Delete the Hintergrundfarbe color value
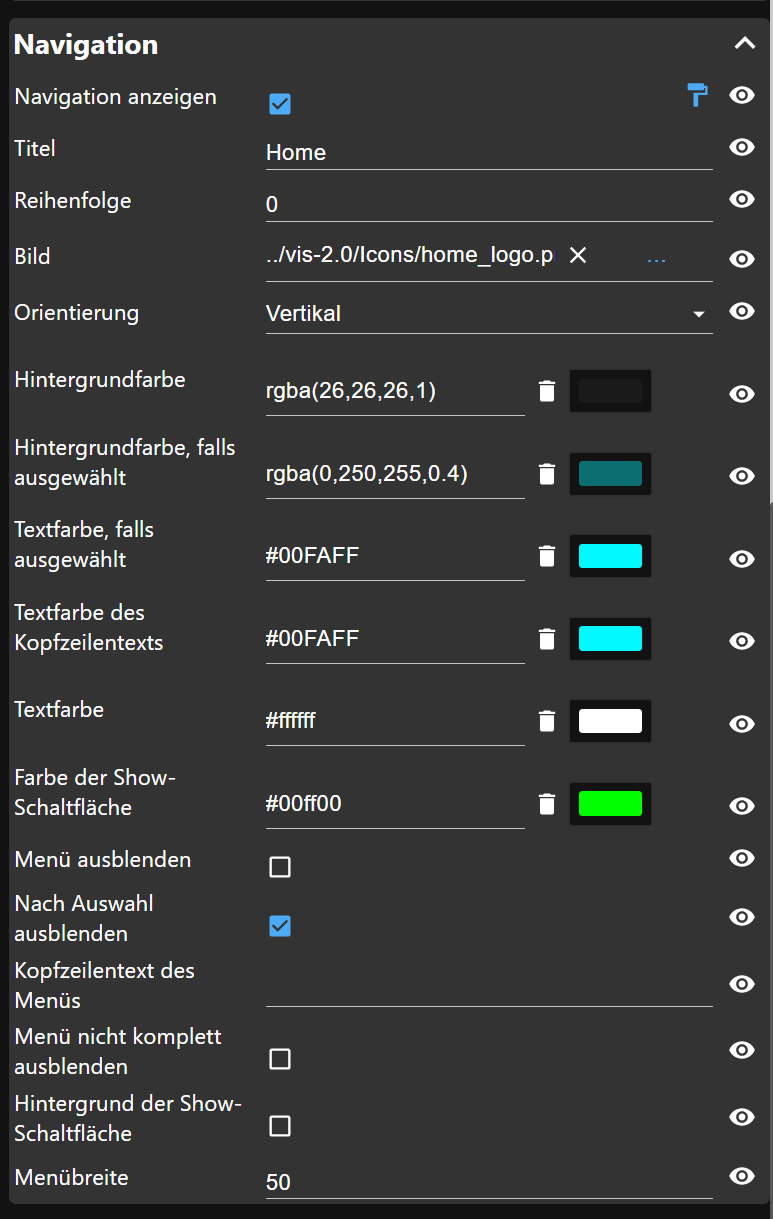This screenshot has height=1219, width=773. click(x=546, y=391)
